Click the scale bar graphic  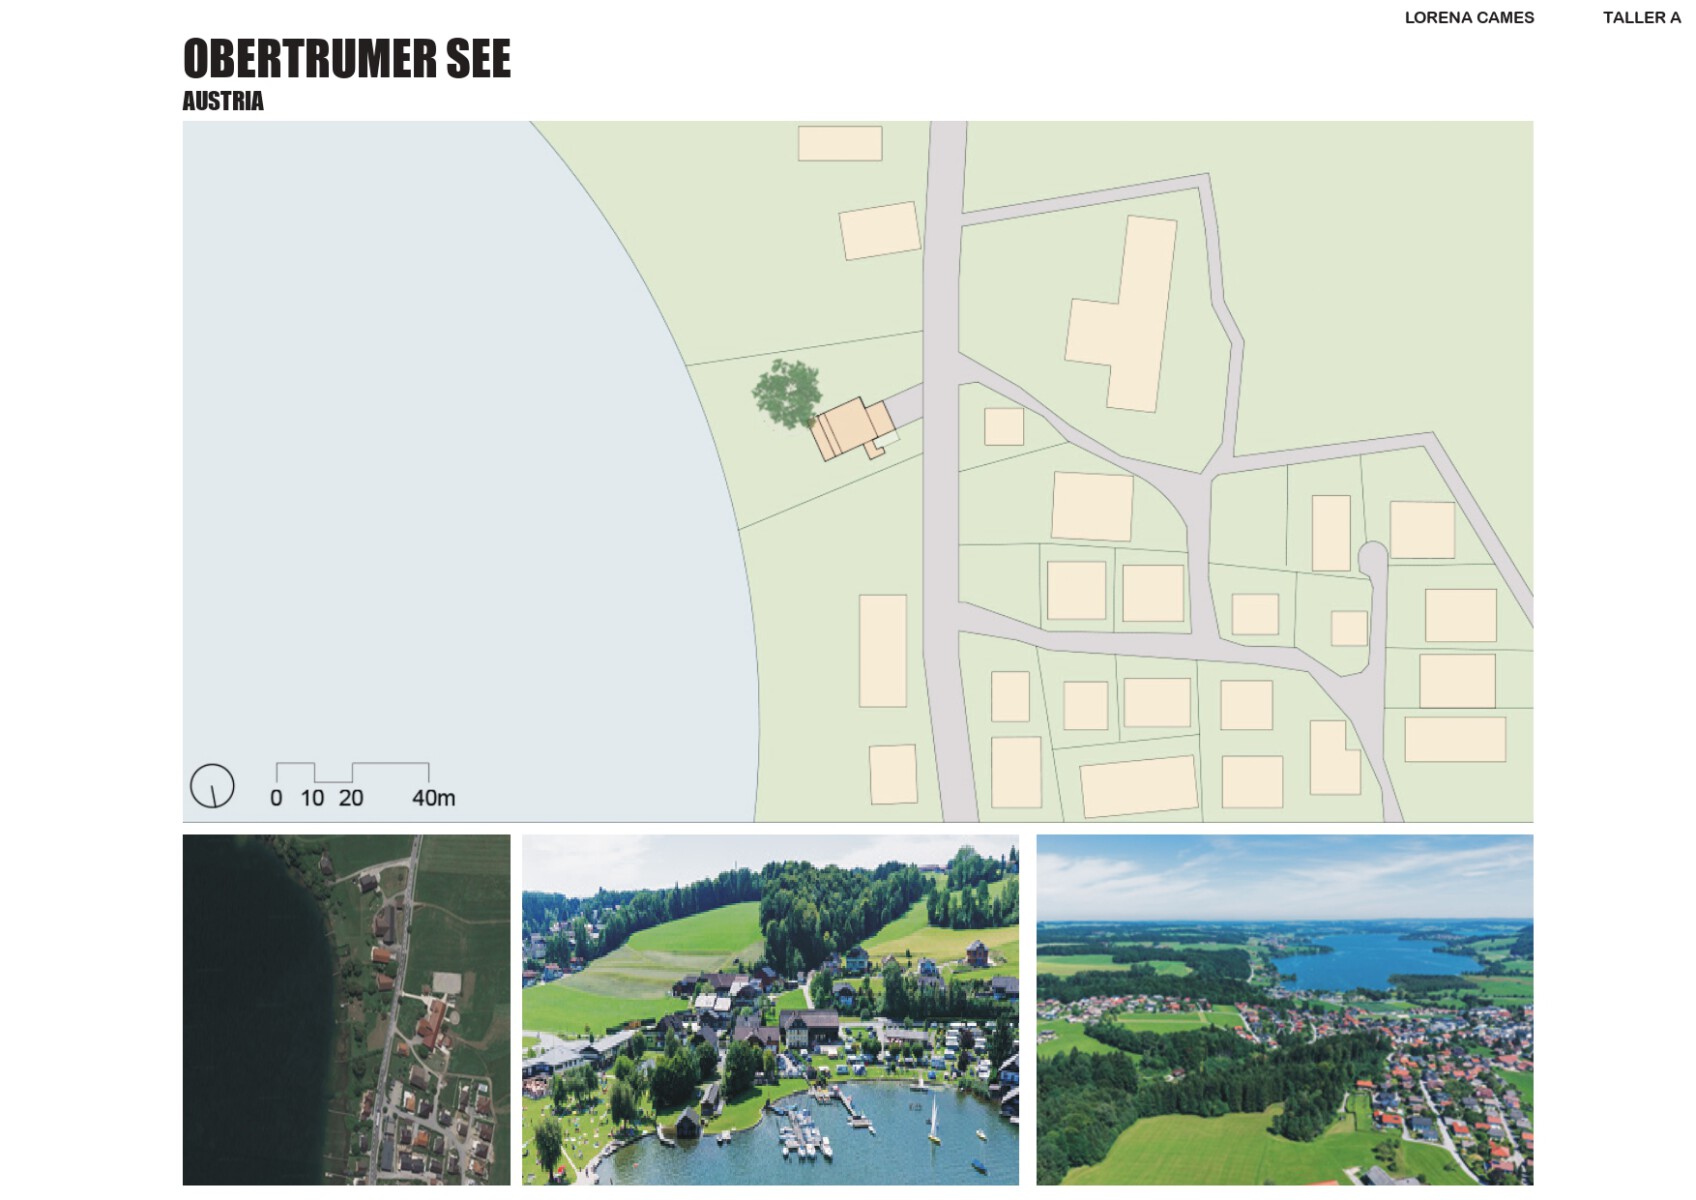click(x=352, y=772)
